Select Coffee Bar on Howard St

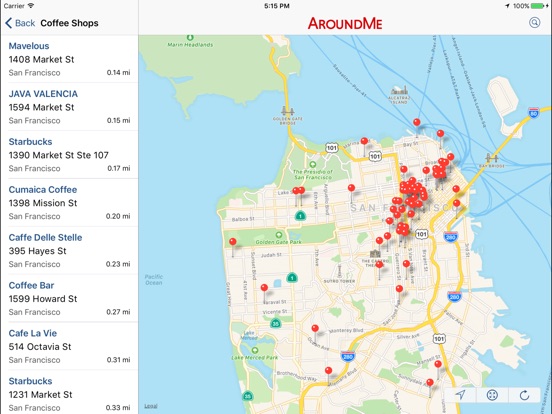69,298
